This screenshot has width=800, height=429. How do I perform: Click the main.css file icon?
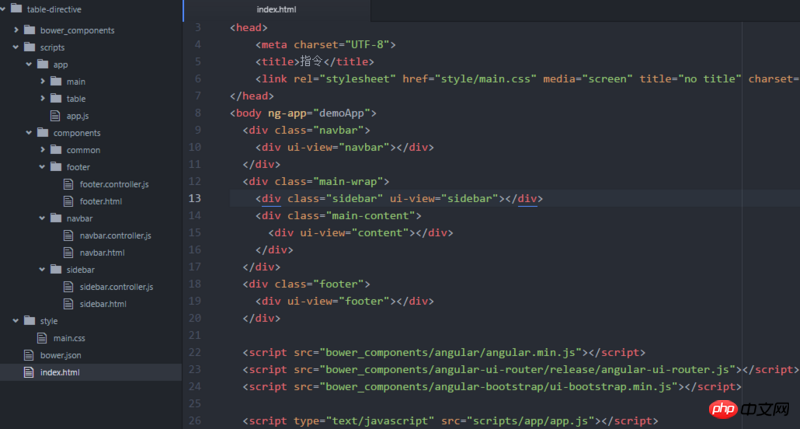(42, 338)
